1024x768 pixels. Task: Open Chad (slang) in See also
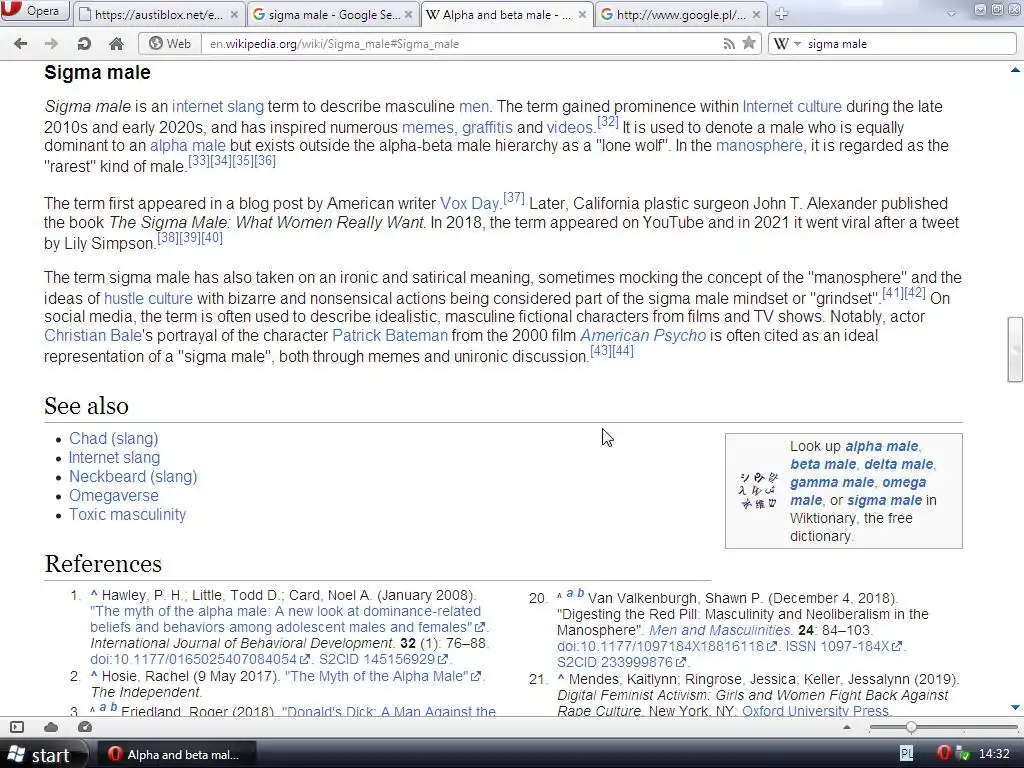[114, 439]
